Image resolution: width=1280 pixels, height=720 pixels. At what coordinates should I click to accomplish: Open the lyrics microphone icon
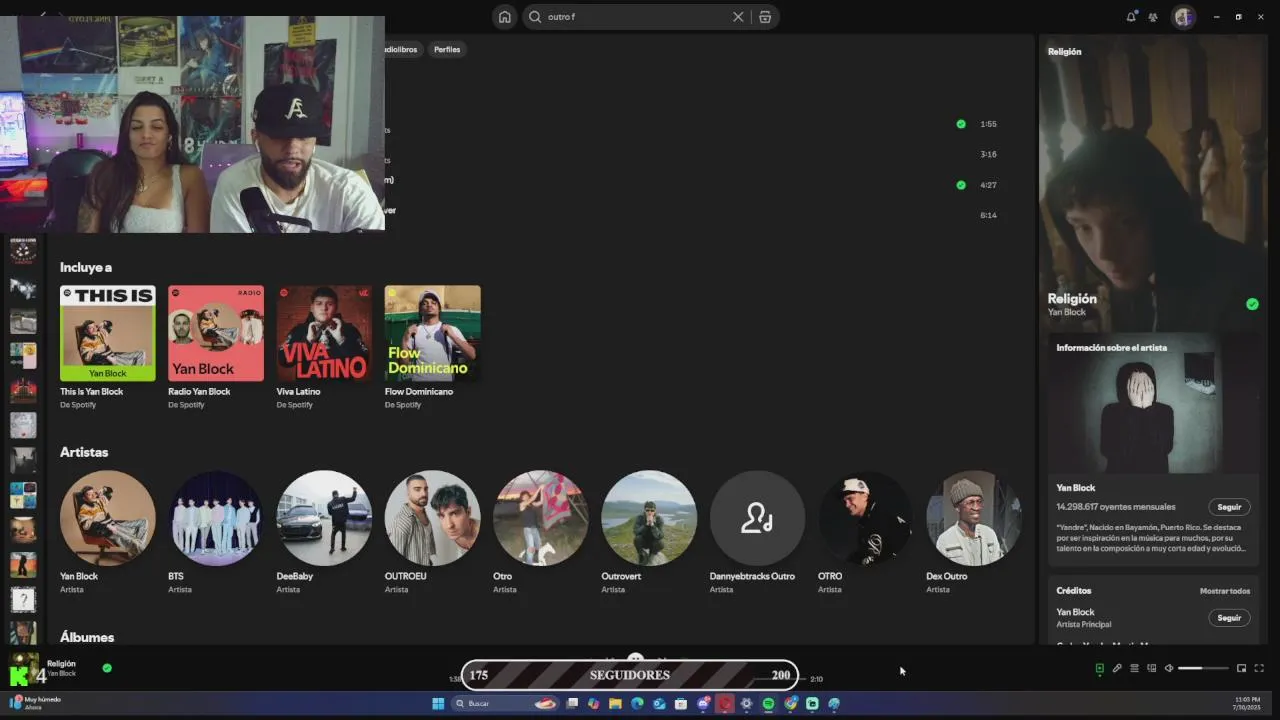pyautogui.click(x=1117, y=668)
